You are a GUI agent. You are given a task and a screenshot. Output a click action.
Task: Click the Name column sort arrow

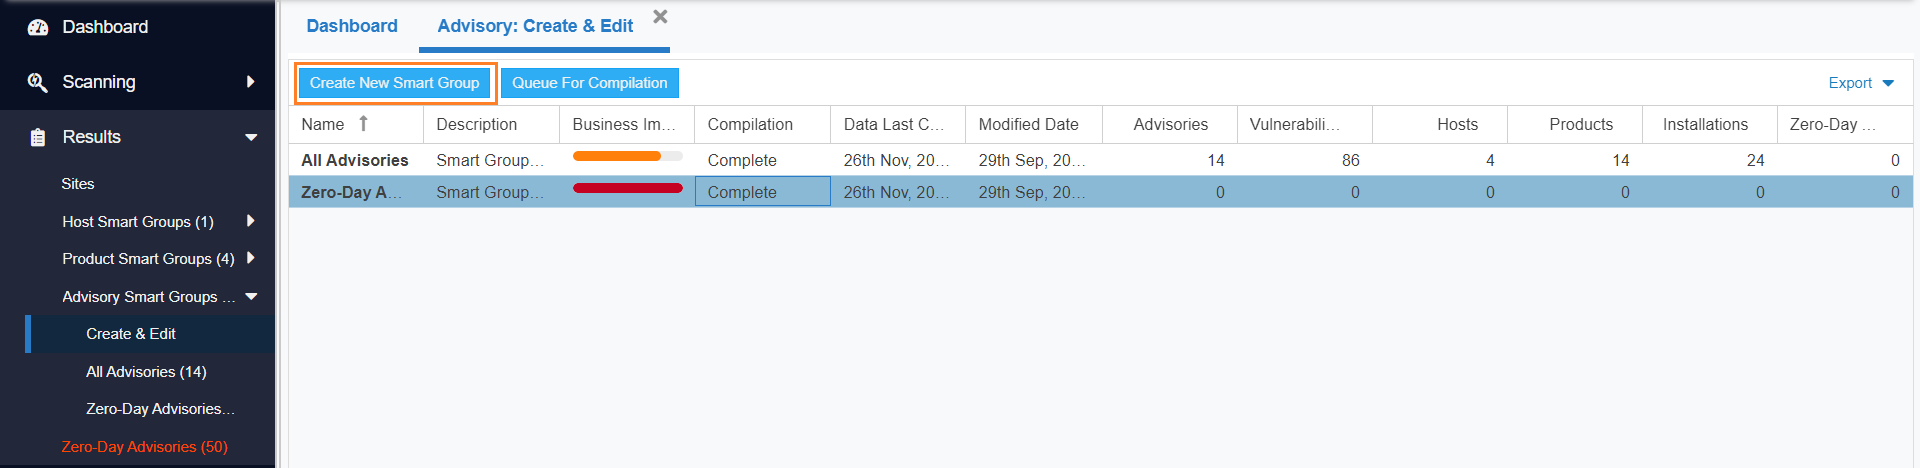pos(364,124)
